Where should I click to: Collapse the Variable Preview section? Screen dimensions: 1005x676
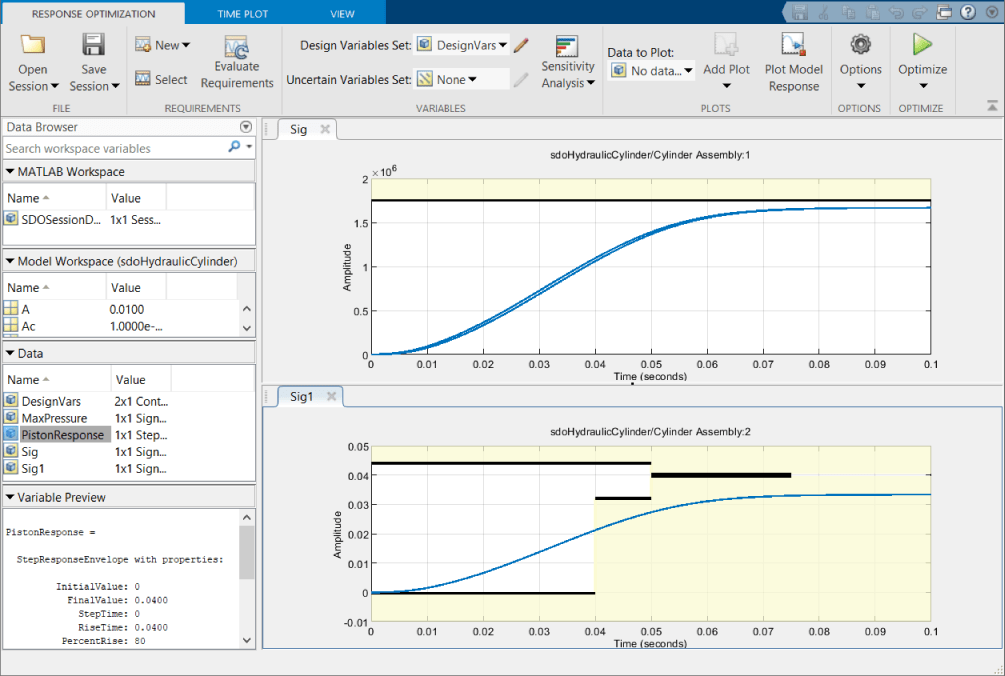(x=11, y=497)
